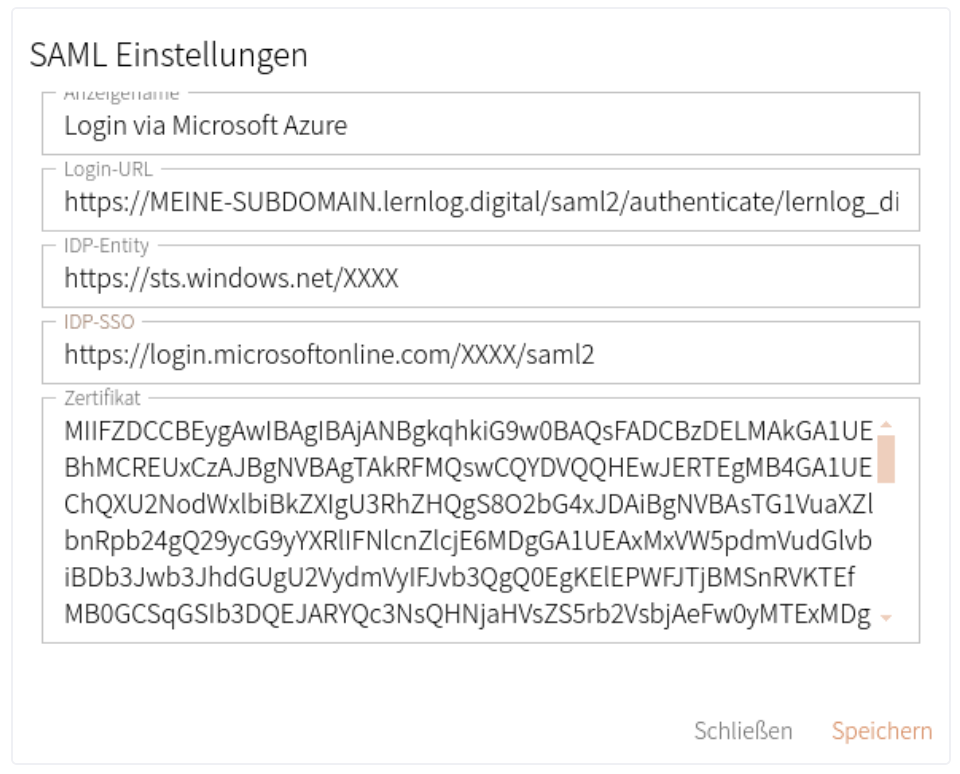Place cursor in certificate line starting MIIFZDCC
The image size is (960, 774).
coord(468,431)
